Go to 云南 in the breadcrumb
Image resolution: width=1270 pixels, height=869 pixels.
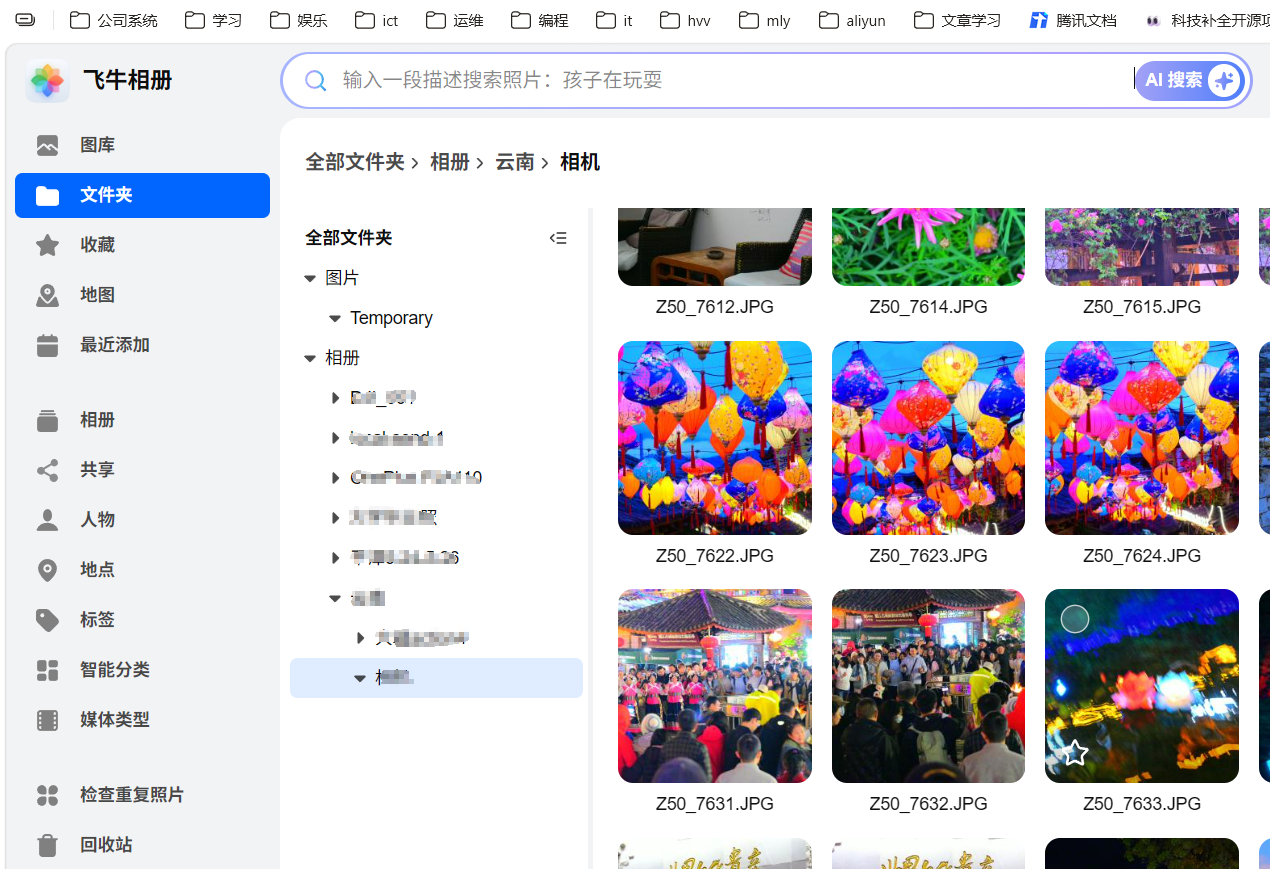(x=515, y=162)
